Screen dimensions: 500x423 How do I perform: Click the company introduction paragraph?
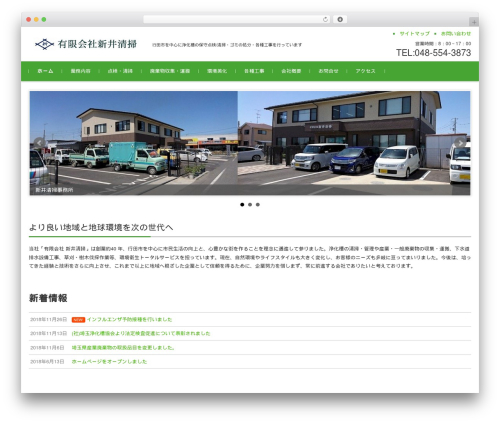pyautogui.click(x=250, y=257)
